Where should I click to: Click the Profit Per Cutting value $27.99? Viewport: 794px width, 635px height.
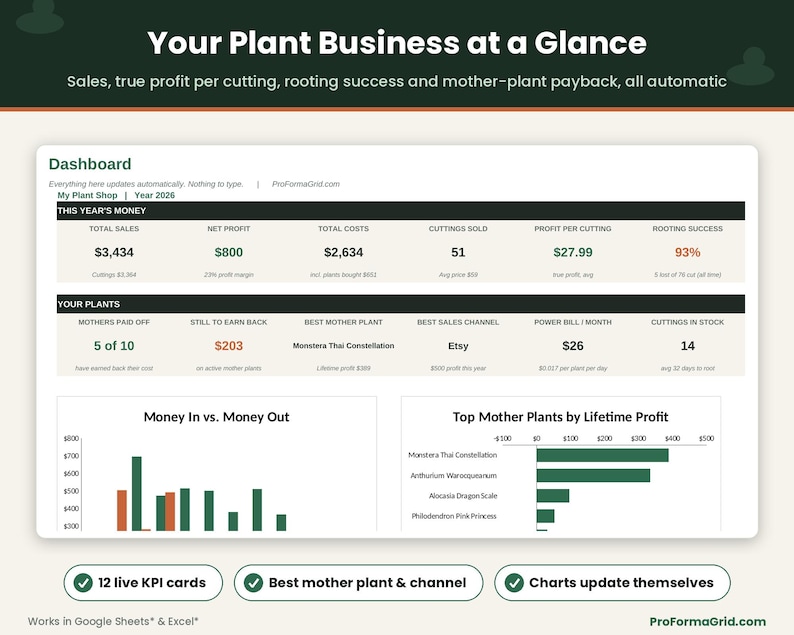tap(573, 252)
